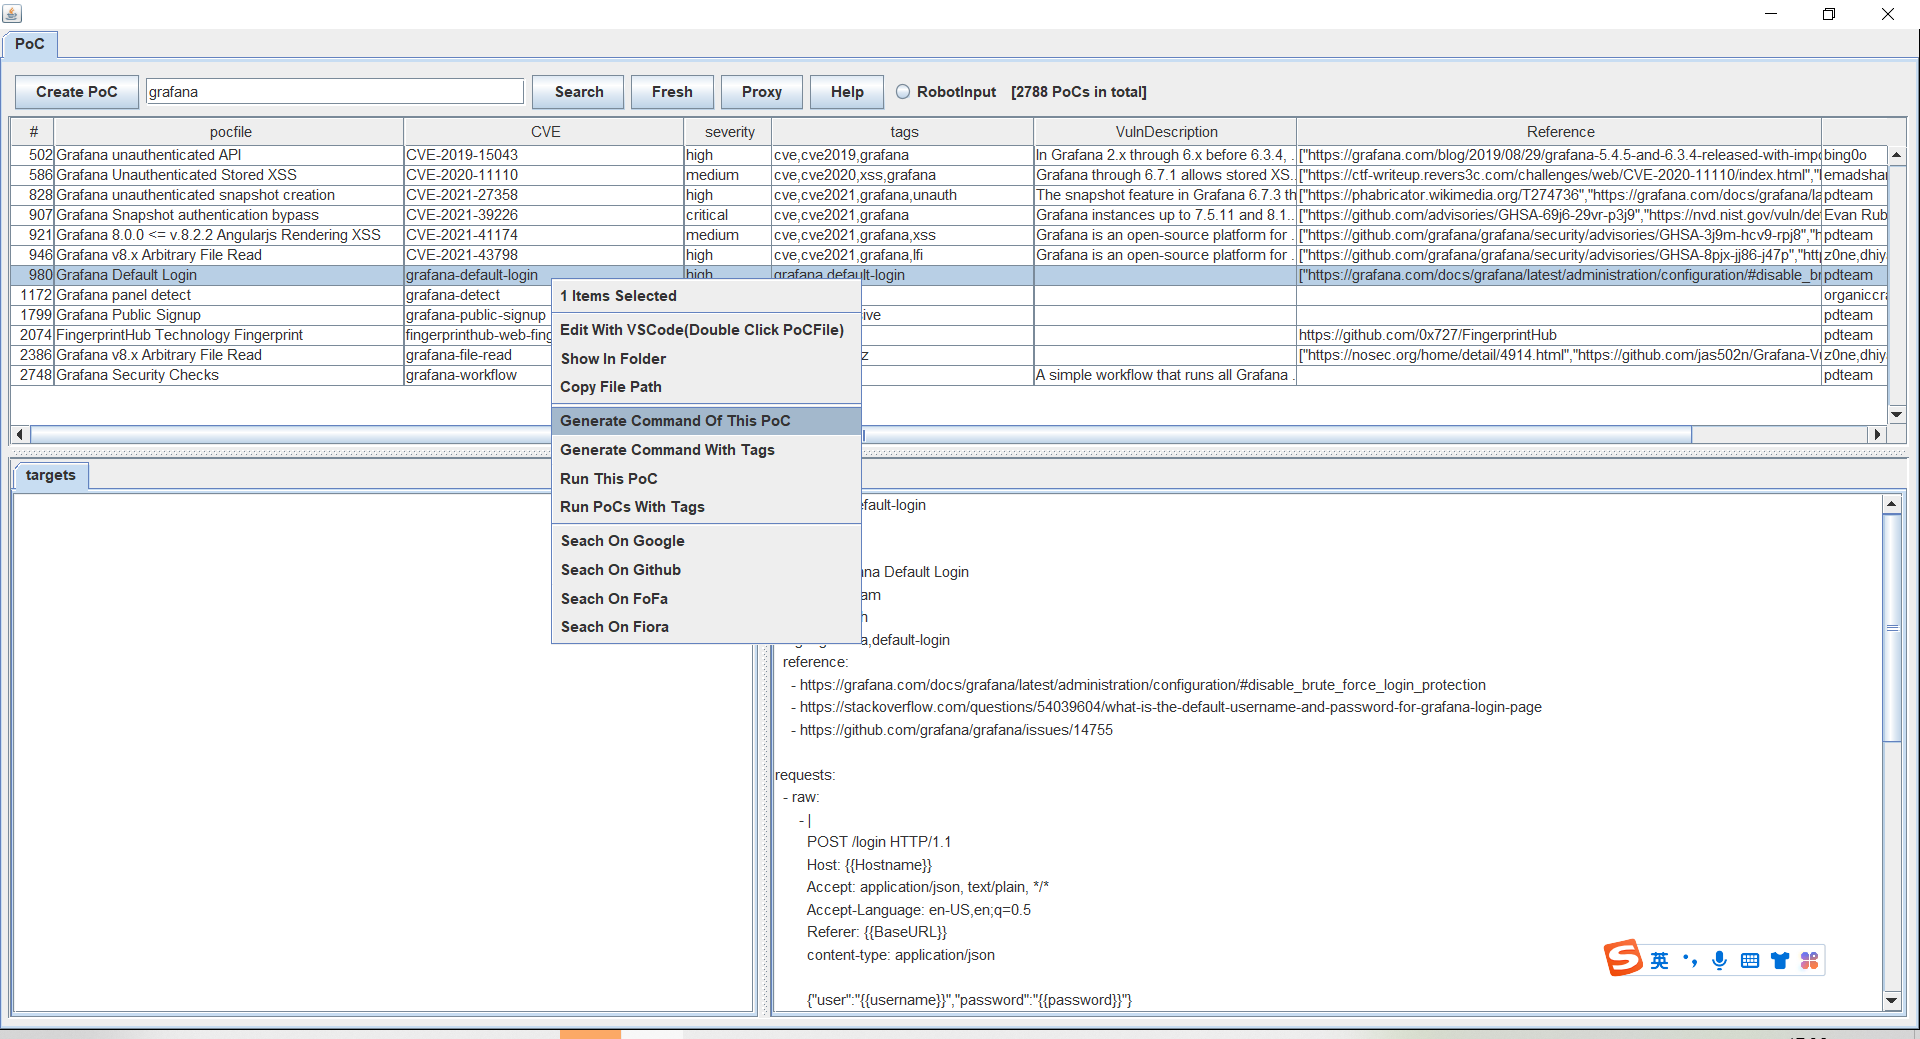Click the table's horizontal scroll right arrow
Image resolution: width=1920 pixels, height=1039 pixels.
click(x=1877, y=435)
